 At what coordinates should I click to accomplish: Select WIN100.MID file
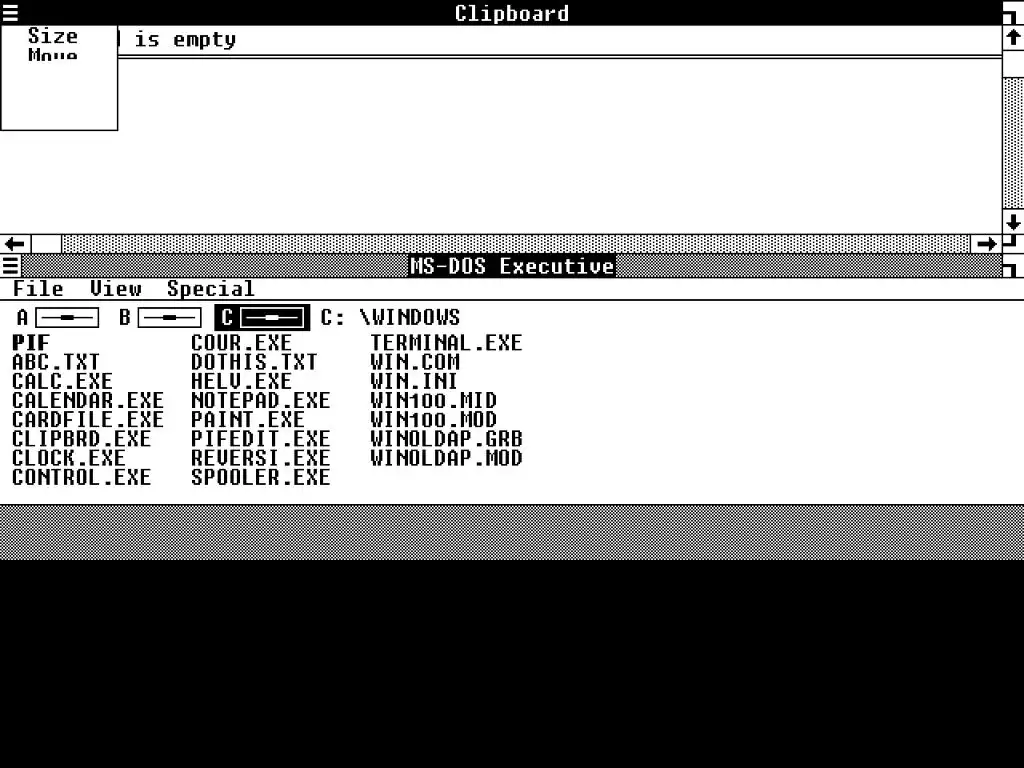[x=434, y=400]
